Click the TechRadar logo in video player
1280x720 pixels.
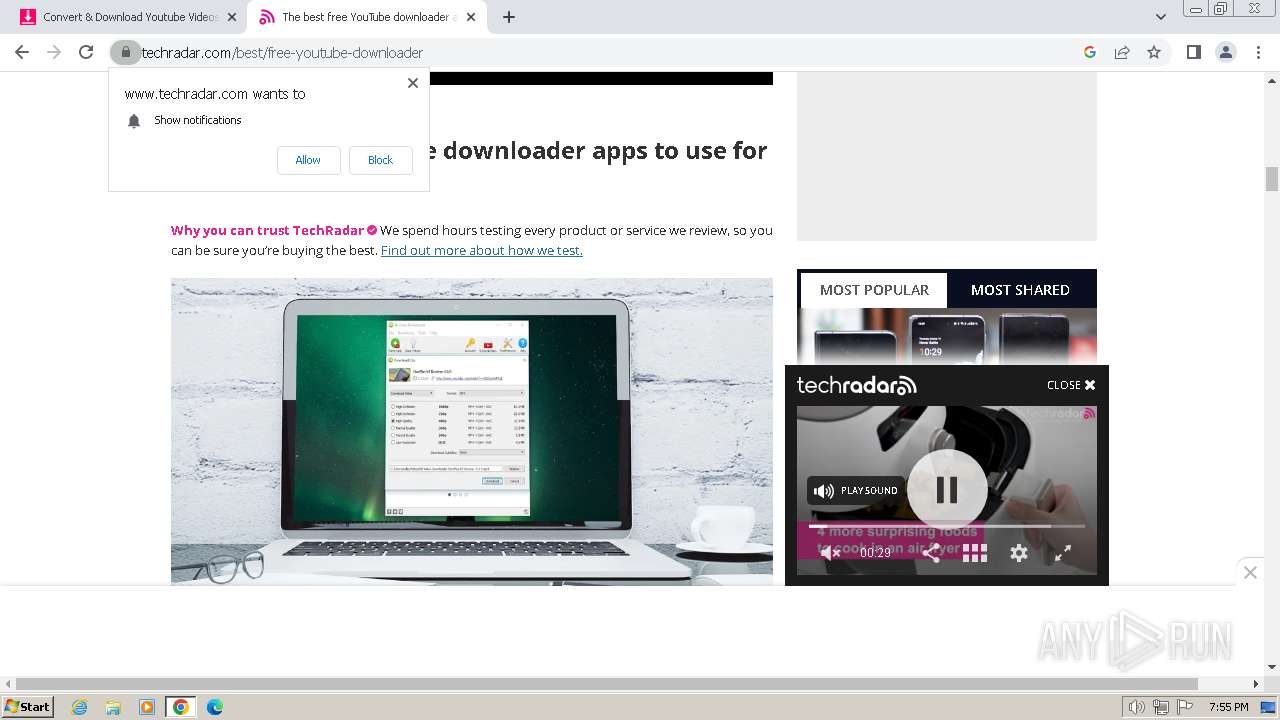click(x=856, y=385)
